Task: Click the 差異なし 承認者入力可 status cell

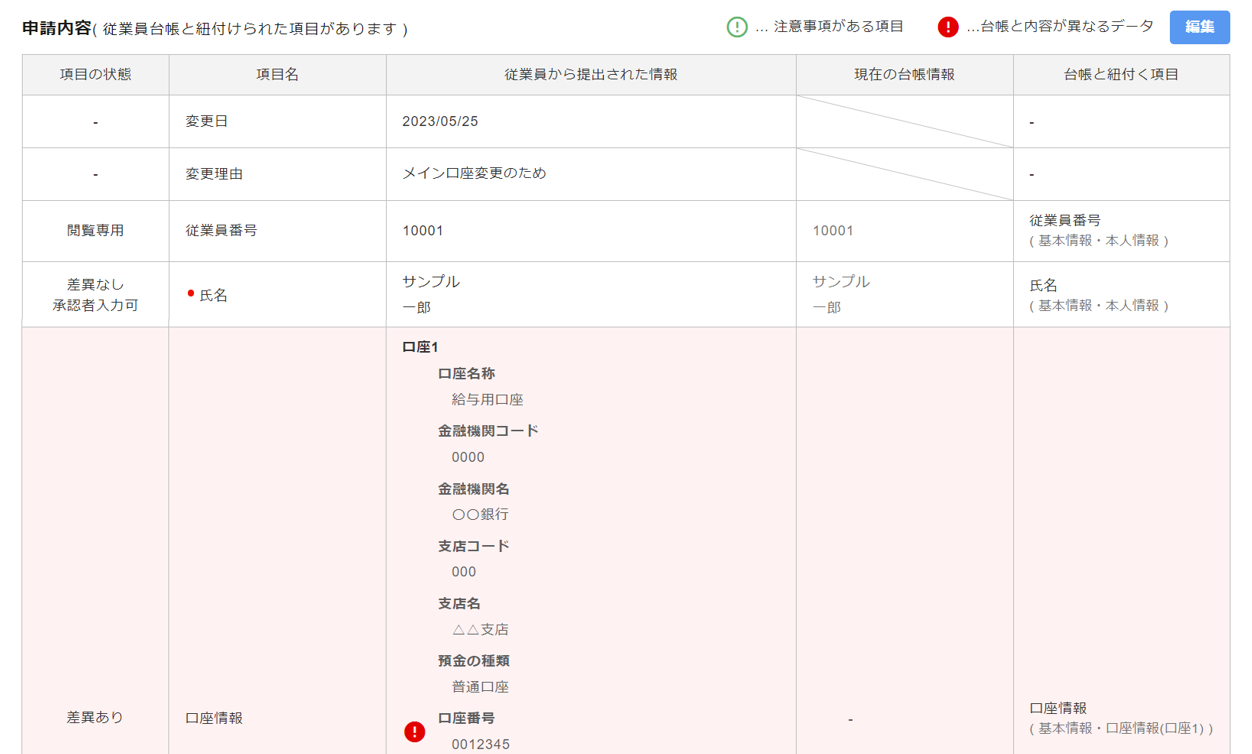Action: [96, 294]
